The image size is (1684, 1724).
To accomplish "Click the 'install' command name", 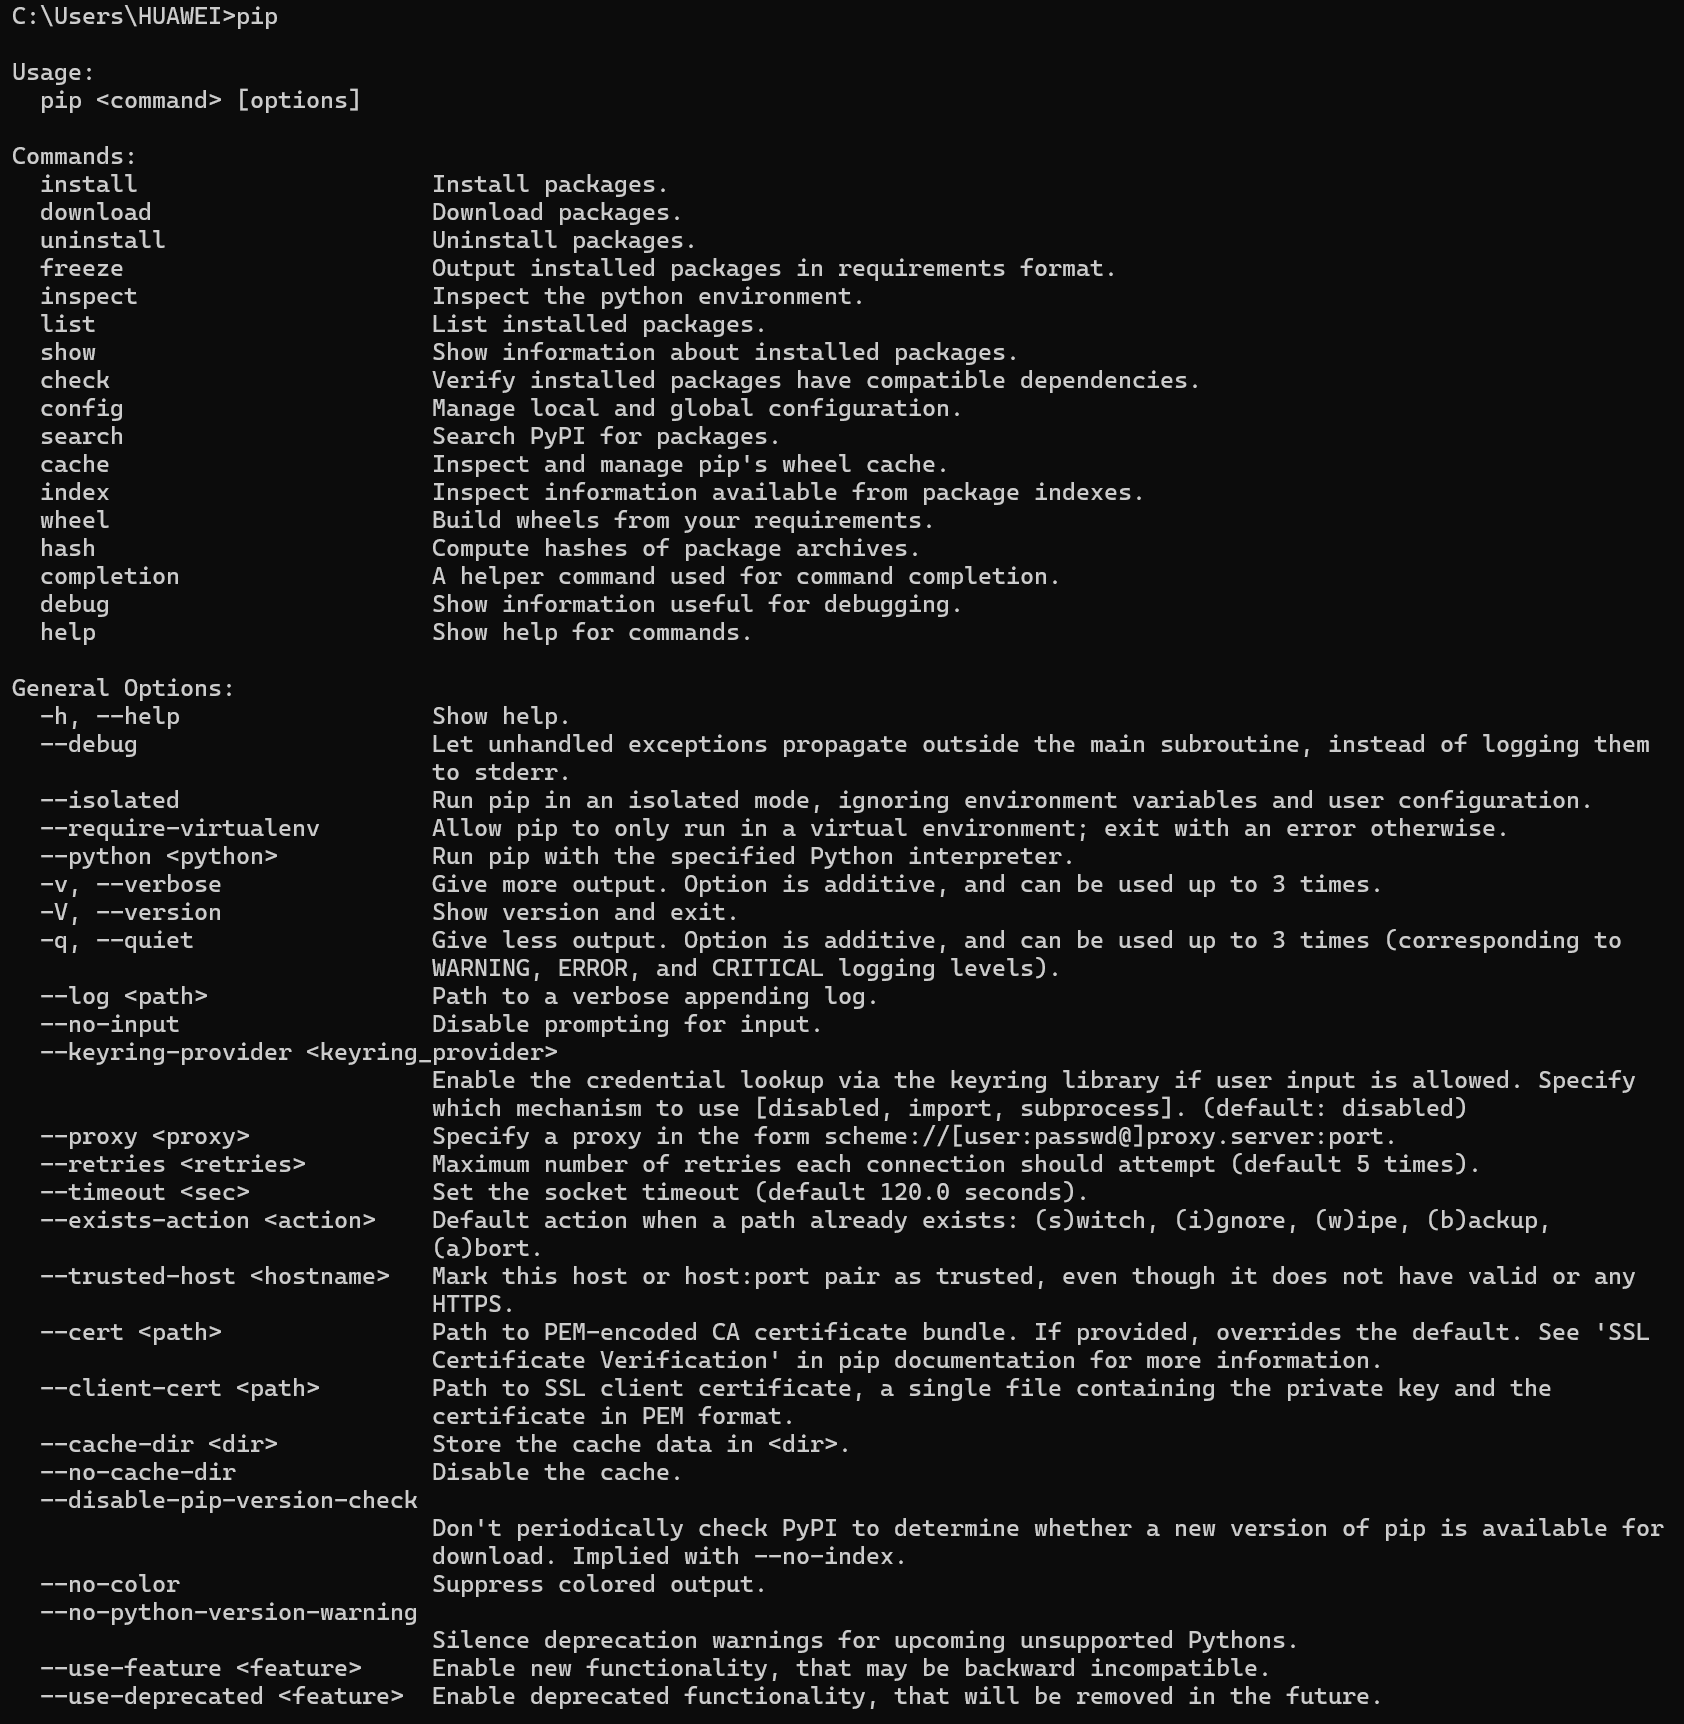I will tap(89, 184).
